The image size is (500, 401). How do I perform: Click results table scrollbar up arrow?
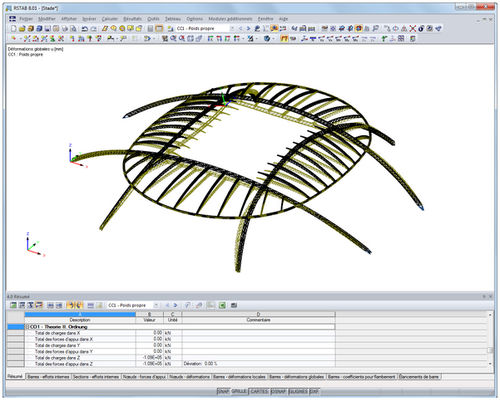tap(490, 315)
